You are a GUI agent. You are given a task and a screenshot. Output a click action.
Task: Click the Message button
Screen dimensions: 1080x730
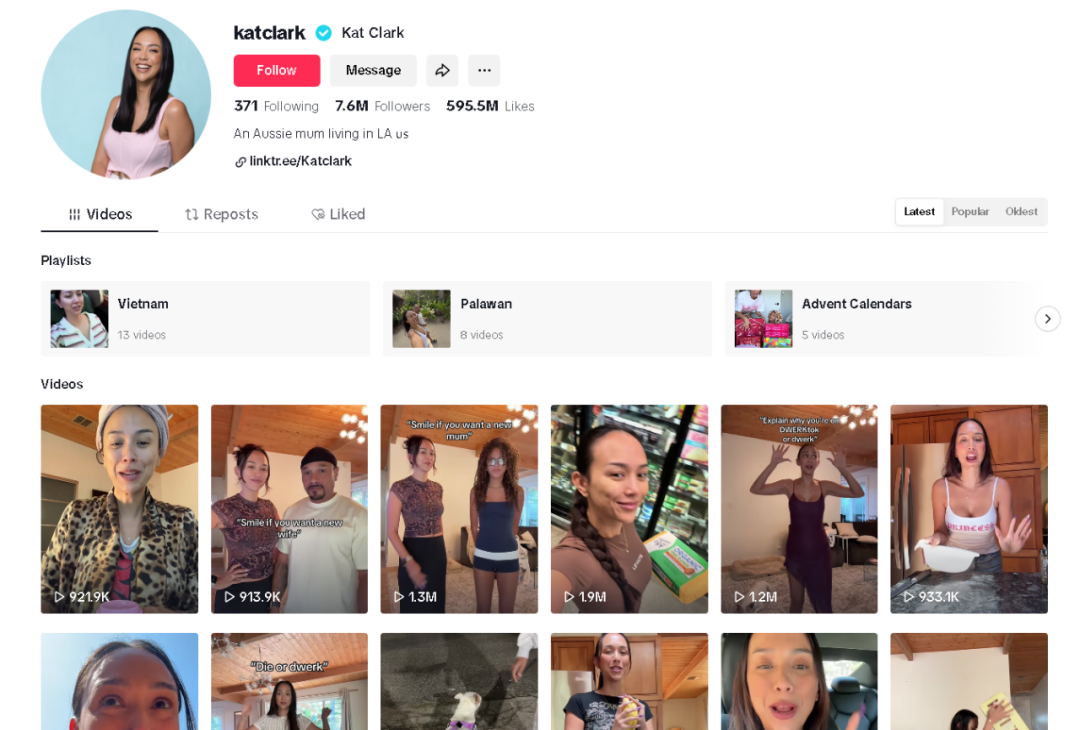tap(373, 70)
